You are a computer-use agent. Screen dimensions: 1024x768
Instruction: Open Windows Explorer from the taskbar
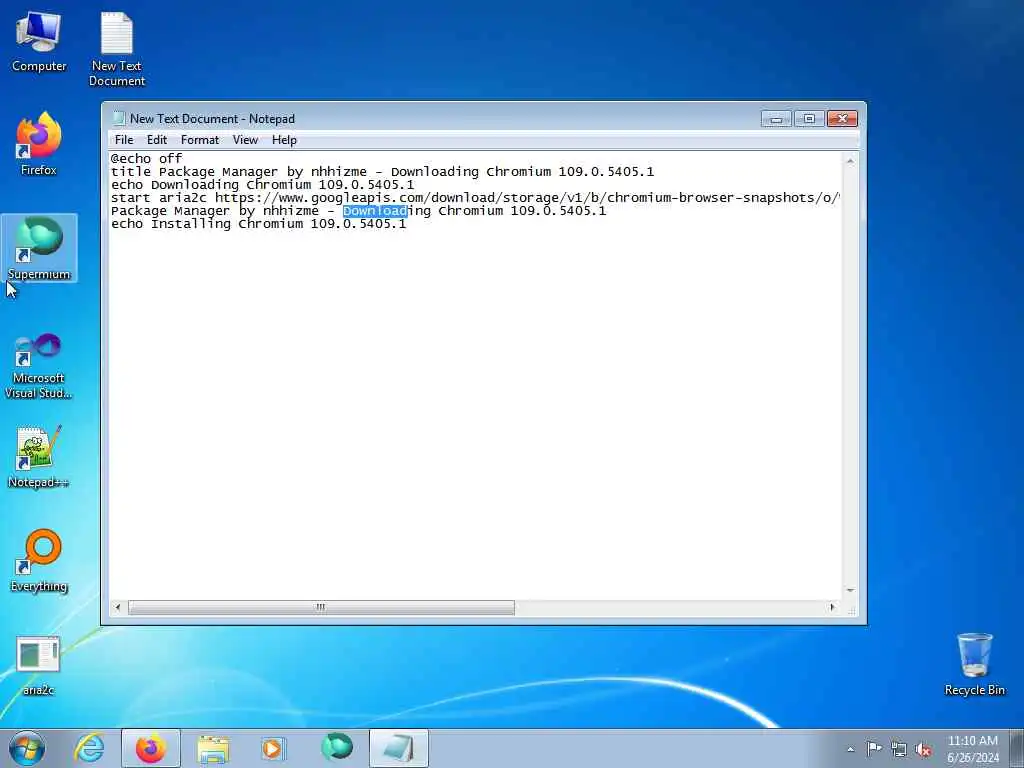click(x=213, y=748)
